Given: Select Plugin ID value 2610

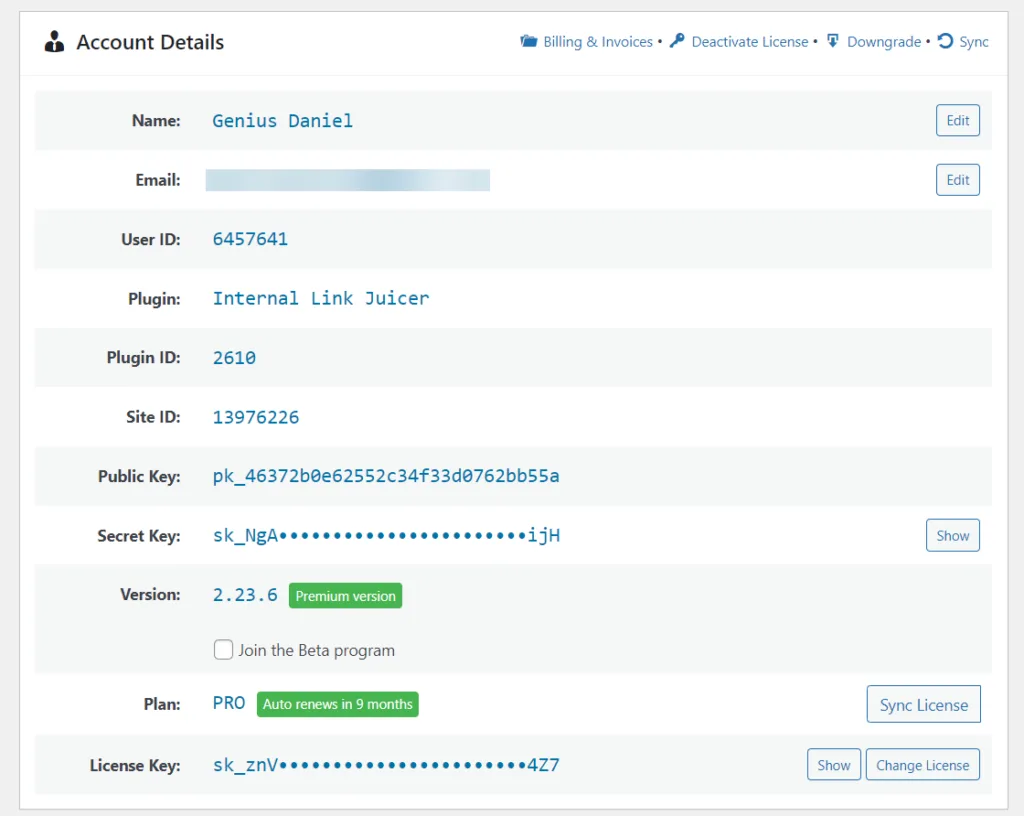Looking at the screenshot, I should 234,358.
